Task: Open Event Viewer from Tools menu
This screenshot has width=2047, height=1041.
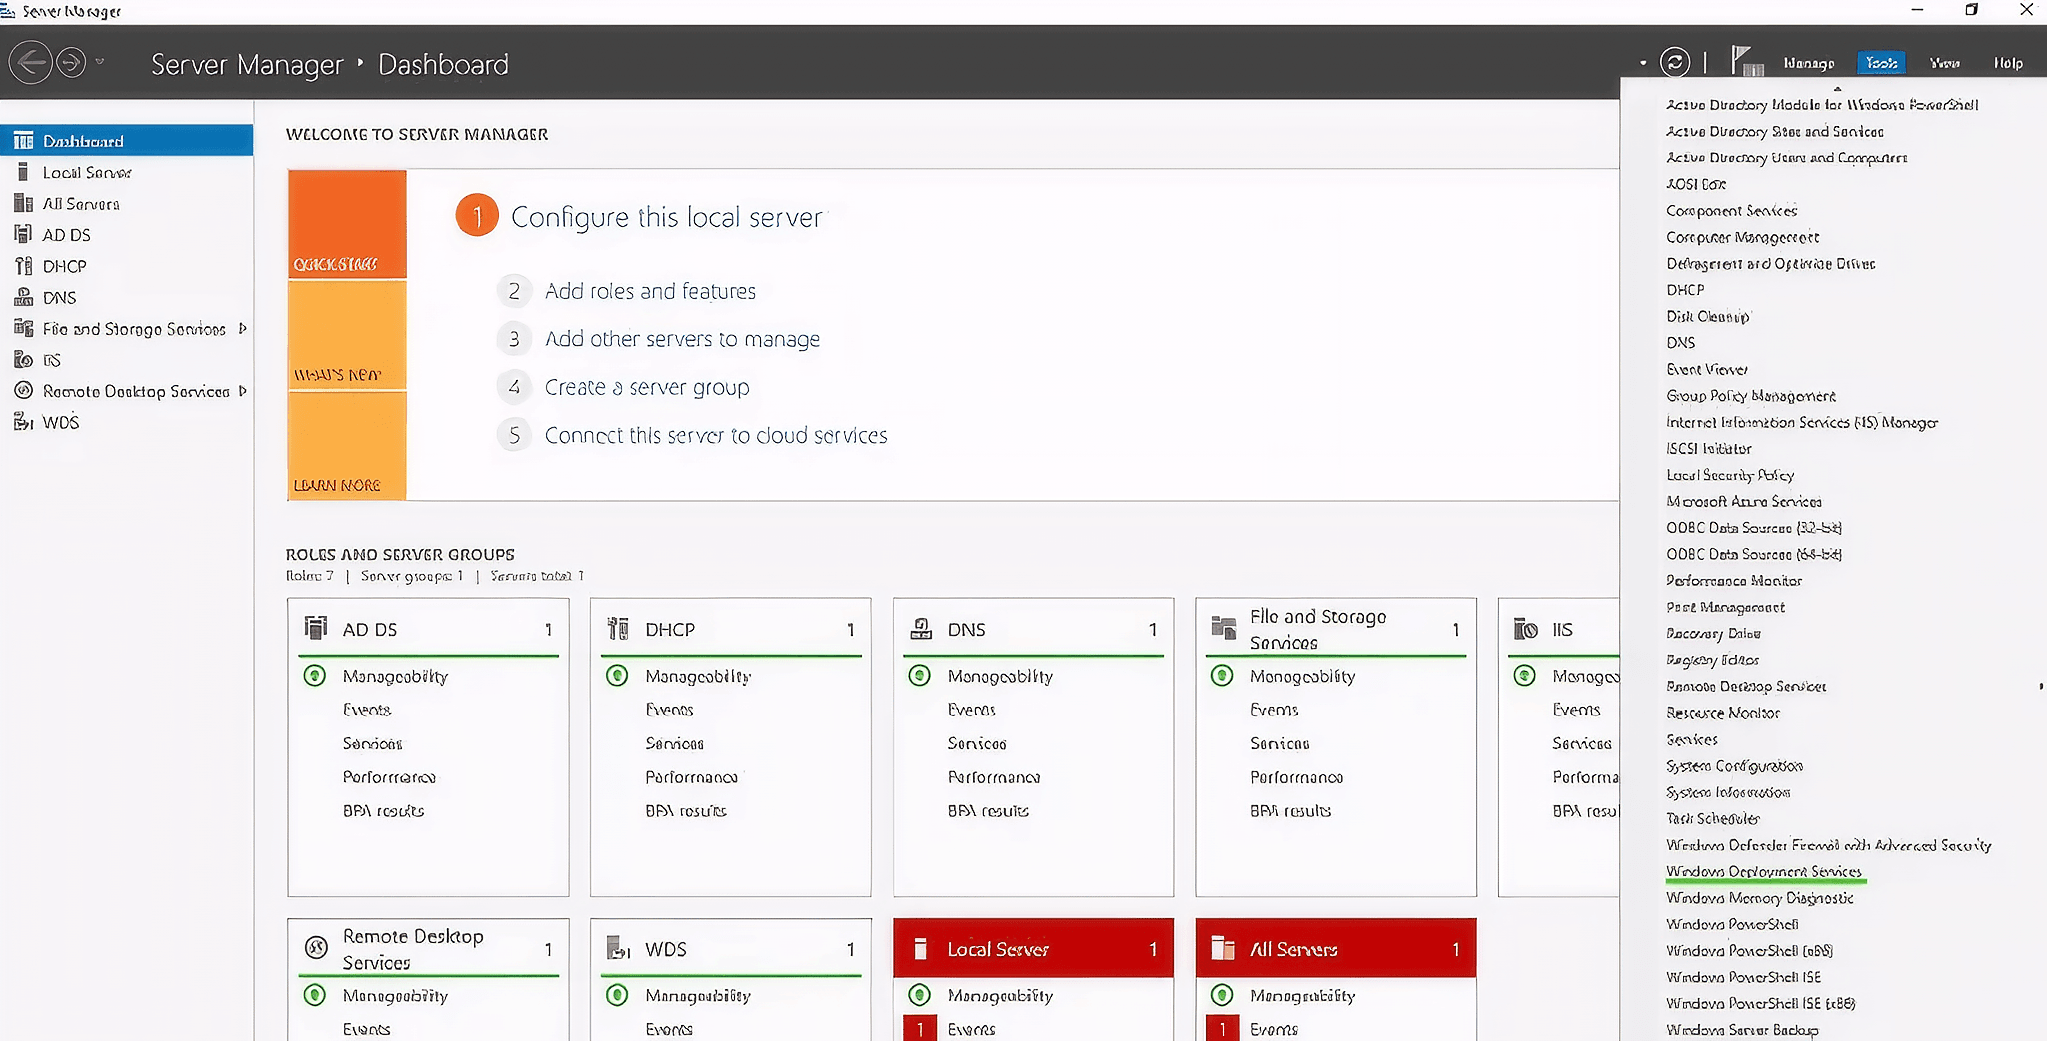Action: click(1707, 369)
